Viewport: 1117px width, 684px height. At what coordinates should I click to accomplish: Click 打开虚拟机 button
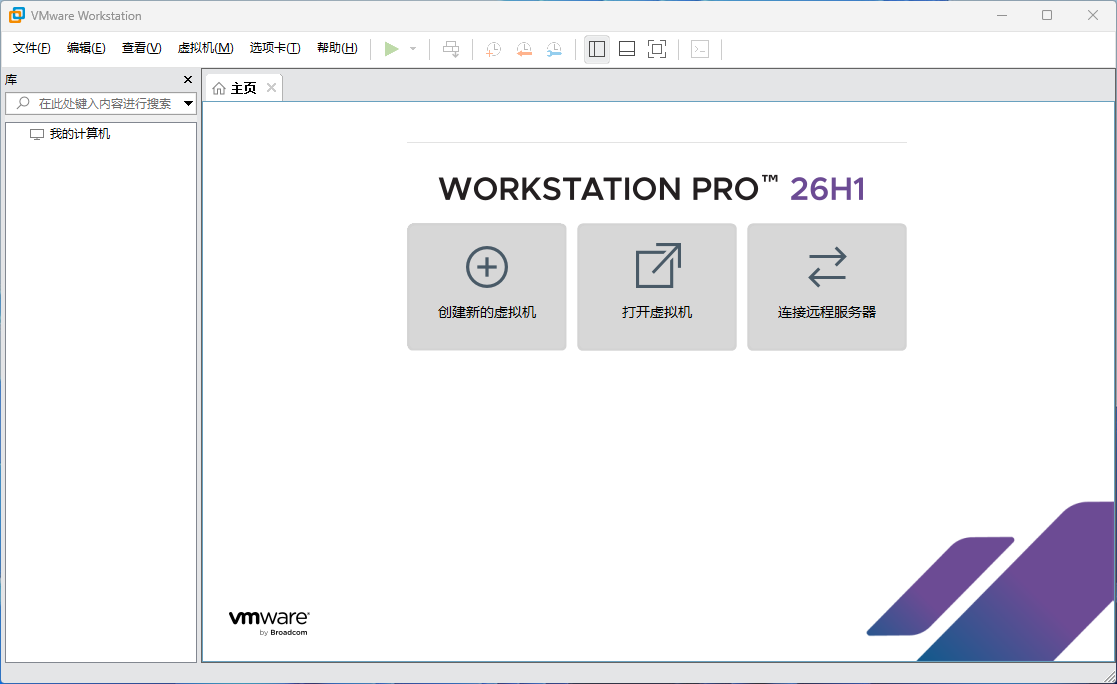(657, 286)
